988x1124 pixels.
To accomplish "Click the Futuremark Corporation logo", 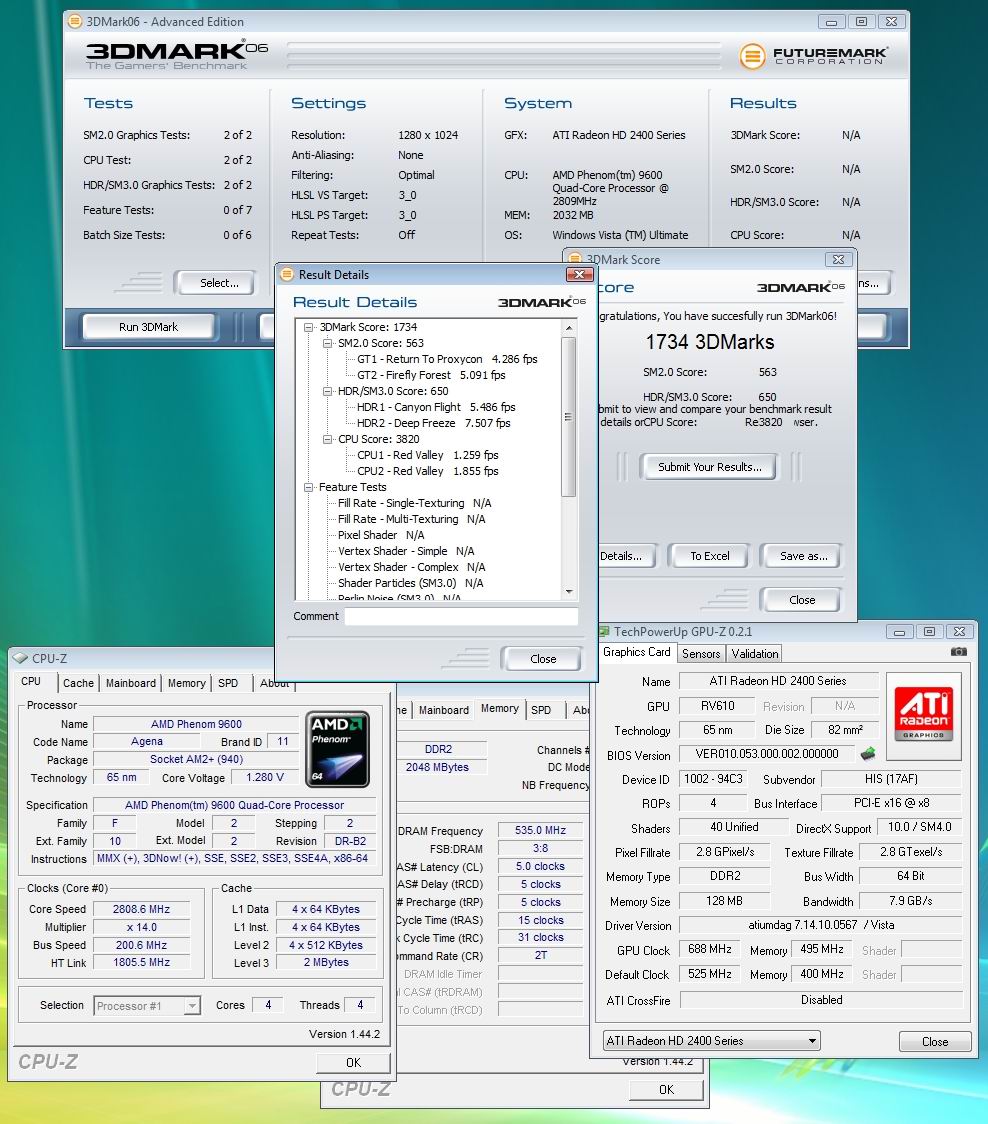I will click(x=814, y=55).
